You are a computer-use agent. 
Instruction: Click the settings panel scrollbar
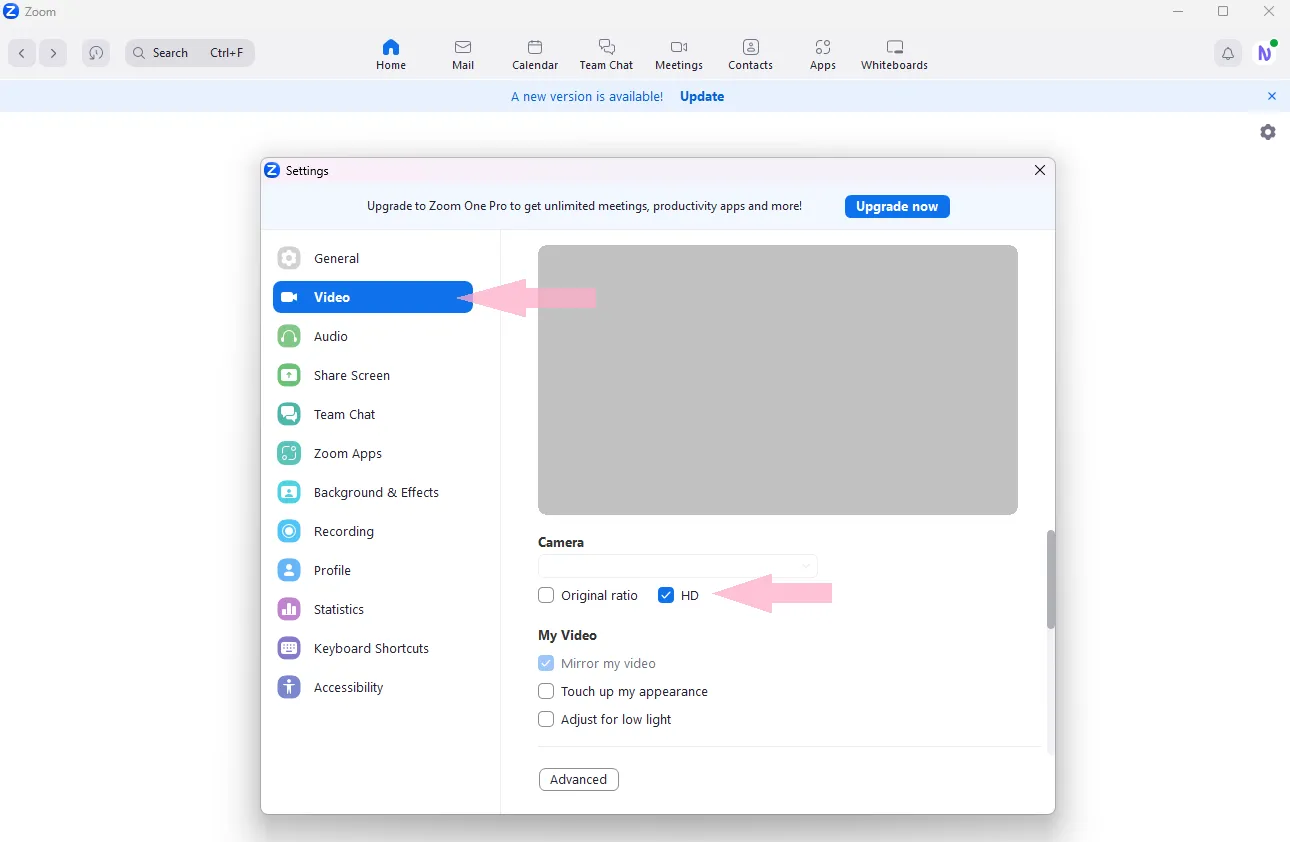(x=1050, y=580)
